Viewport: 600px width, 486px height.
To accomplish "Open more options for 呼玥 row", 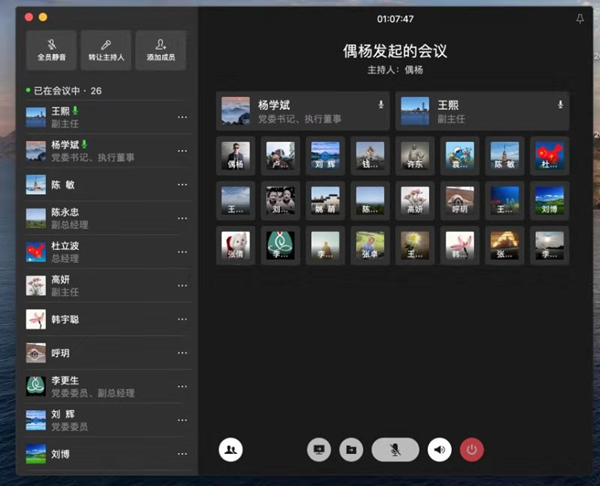I will coord(183,353).
